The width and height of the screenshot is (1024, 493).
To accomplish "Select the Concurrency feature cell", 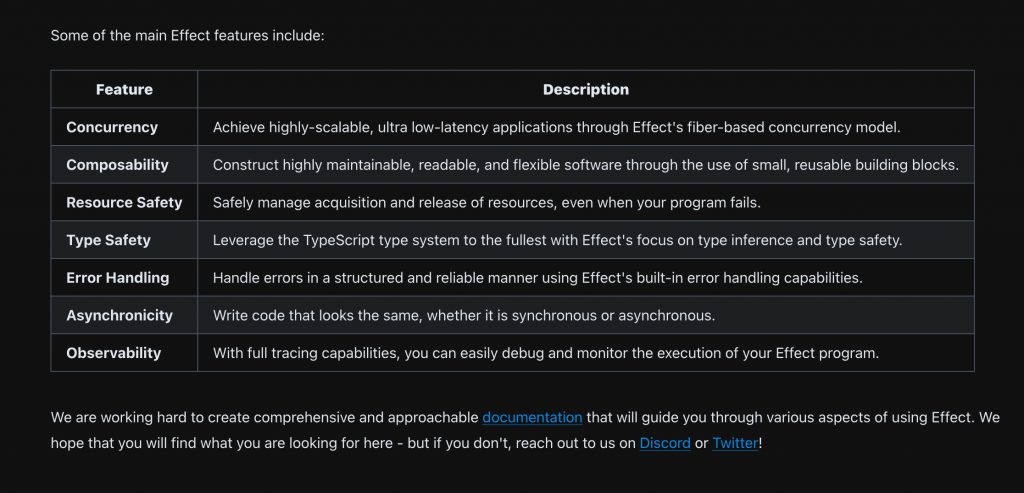I will 112,127.
